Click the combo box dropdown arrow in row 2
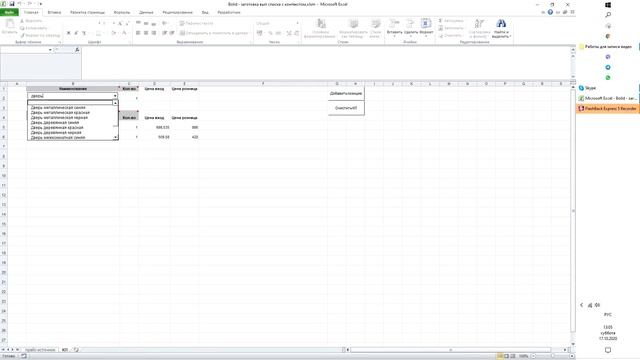This screenshot has width=640, height=360. 115,96
